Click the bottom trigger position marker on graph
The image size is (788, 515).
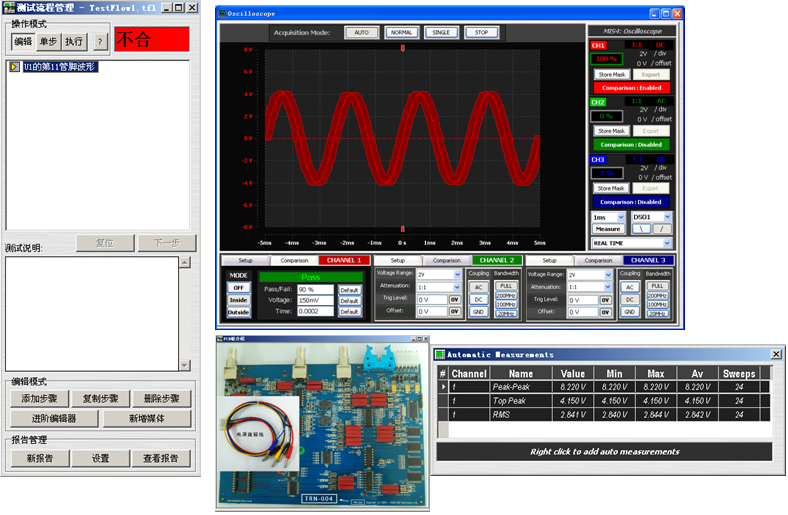click(403, 229)
